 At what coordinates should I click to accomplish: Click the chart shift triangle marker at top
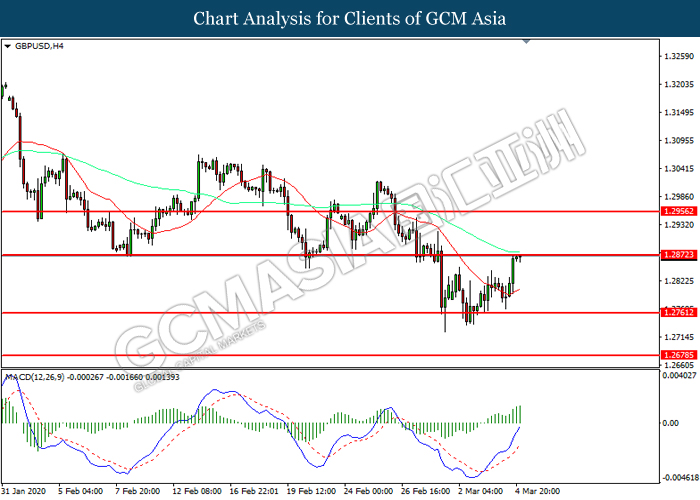tap(526, 41)
